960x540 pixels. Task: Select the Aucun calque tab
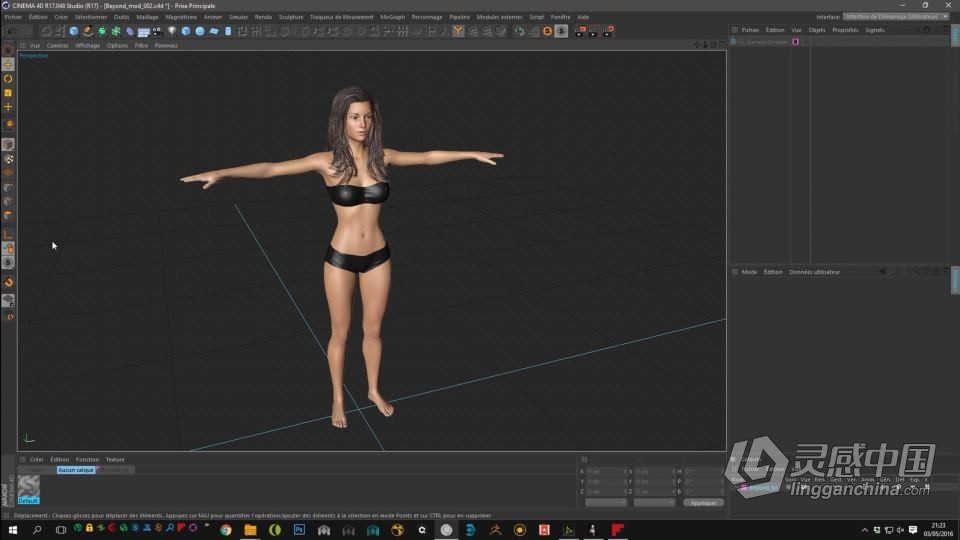76,470
